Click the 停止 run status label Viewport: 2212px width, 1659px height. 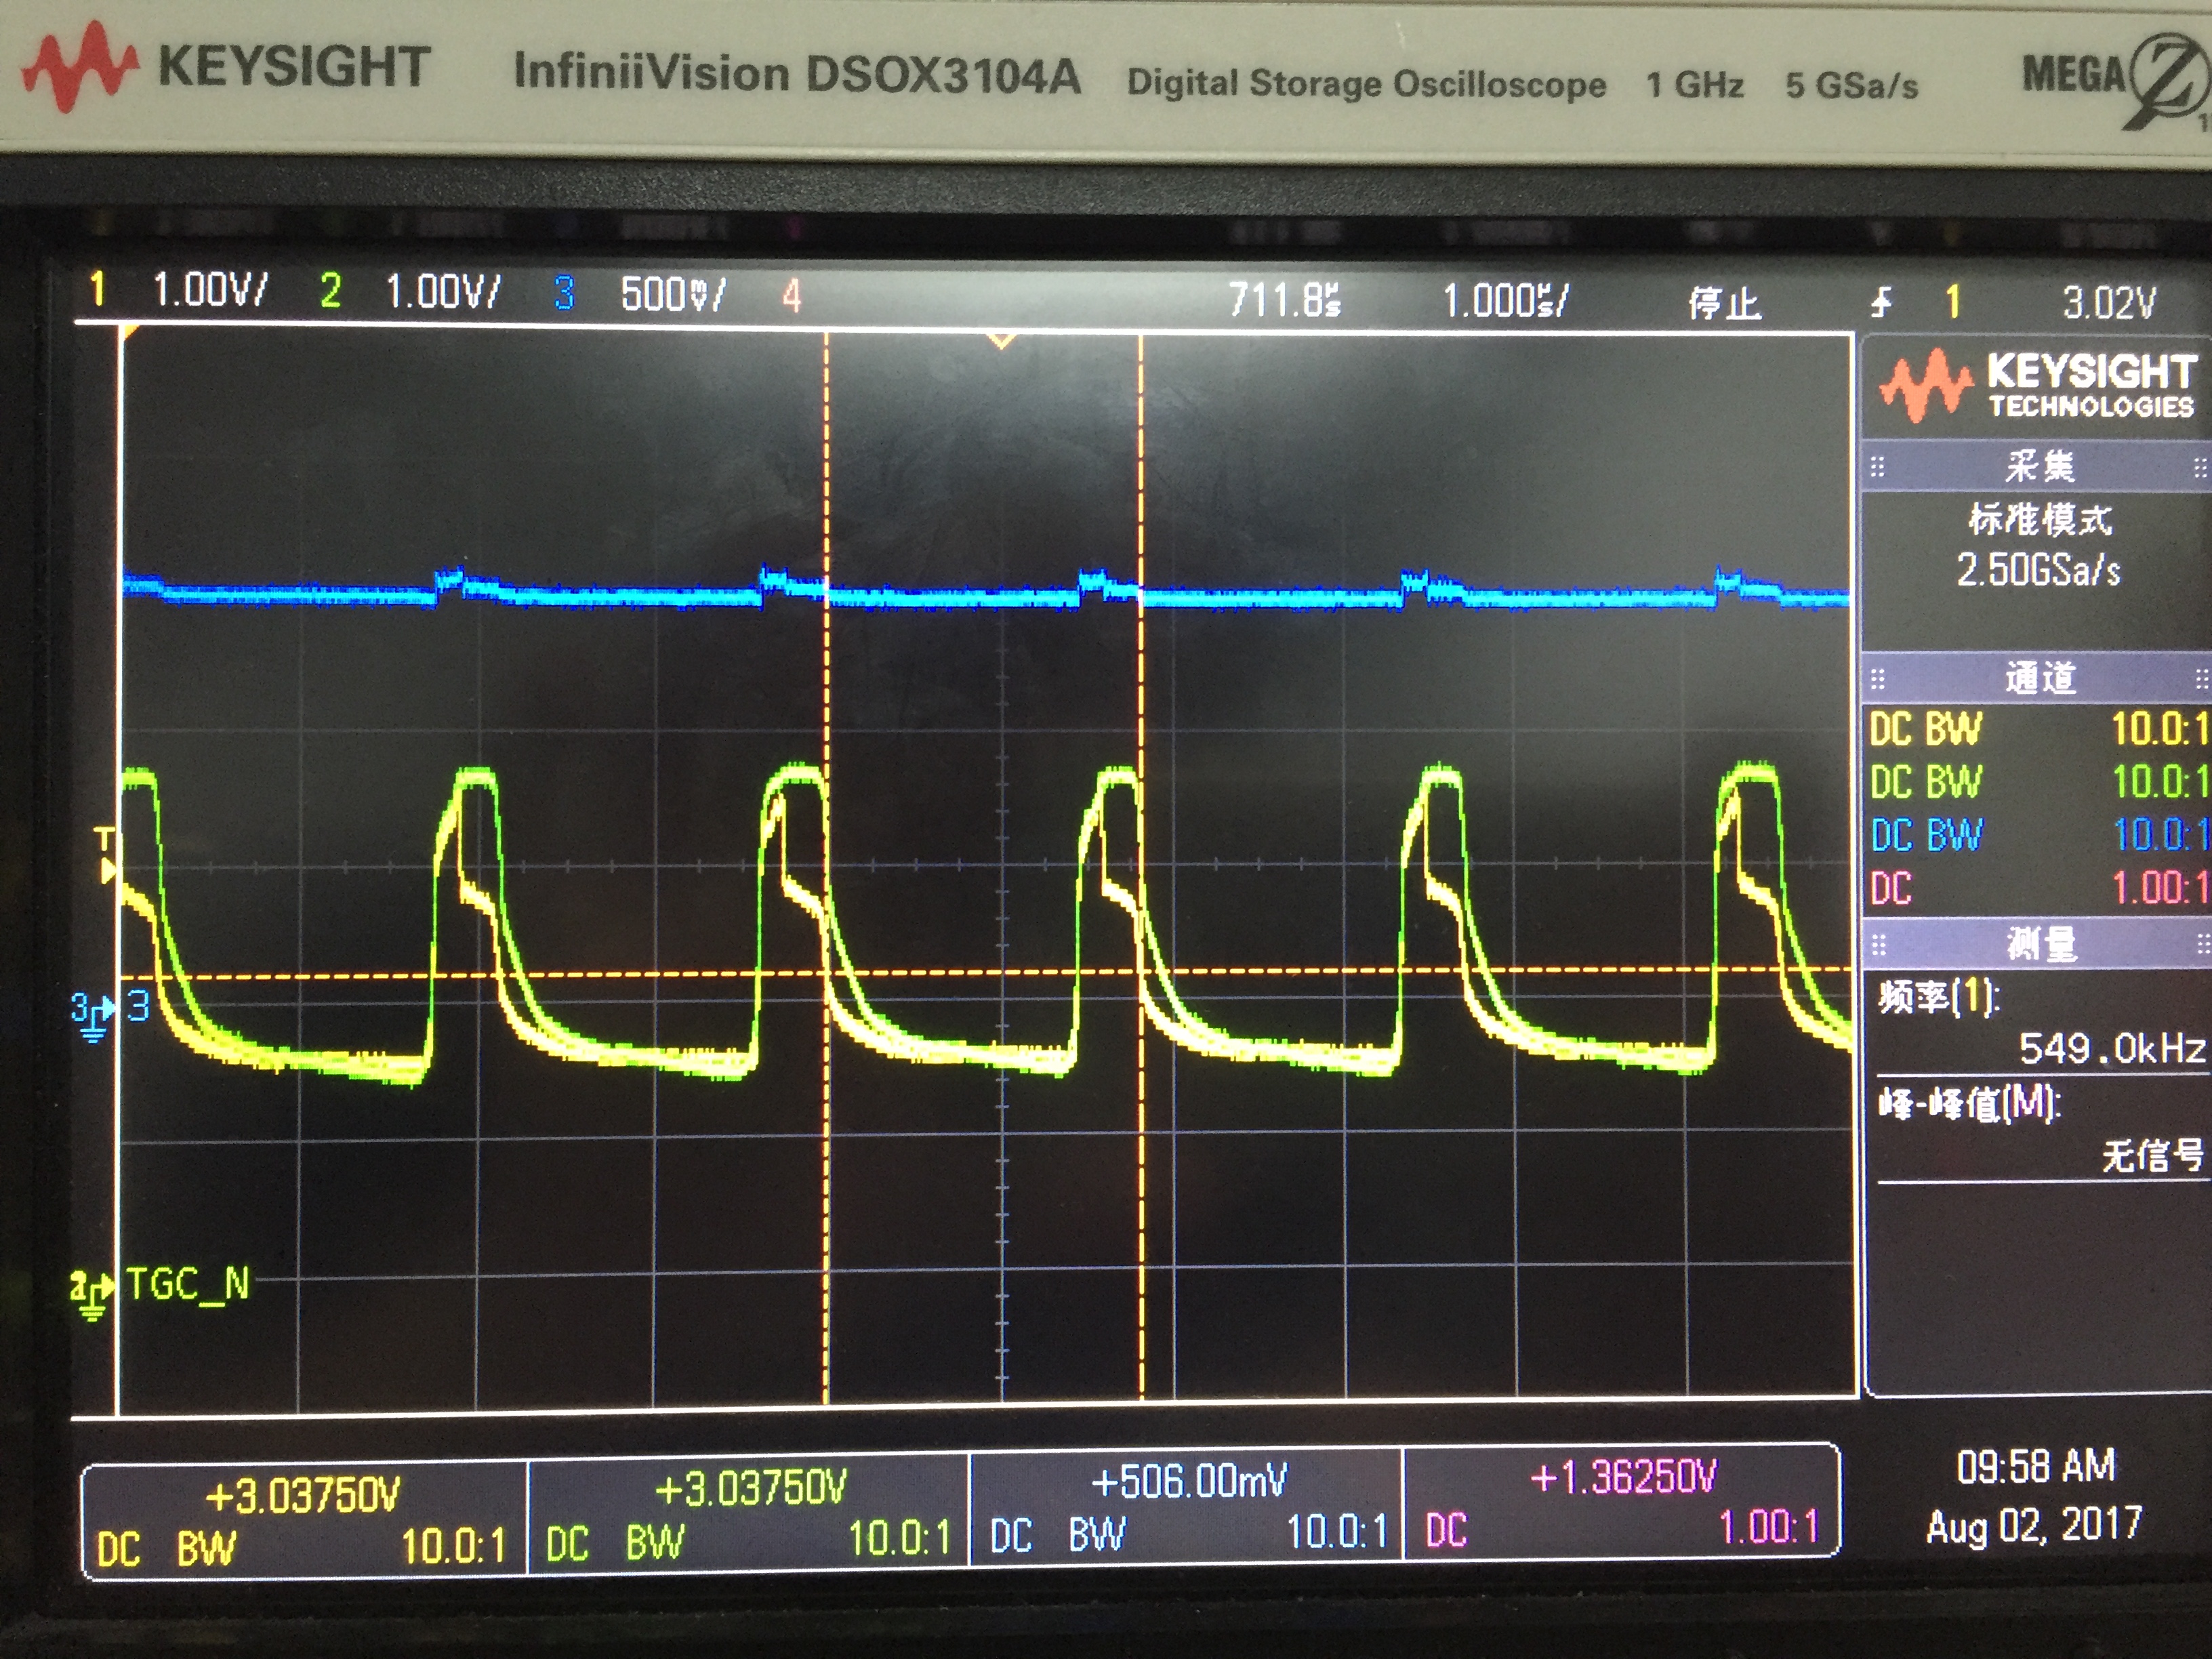pyautogui.click(x=1724, y=302)
